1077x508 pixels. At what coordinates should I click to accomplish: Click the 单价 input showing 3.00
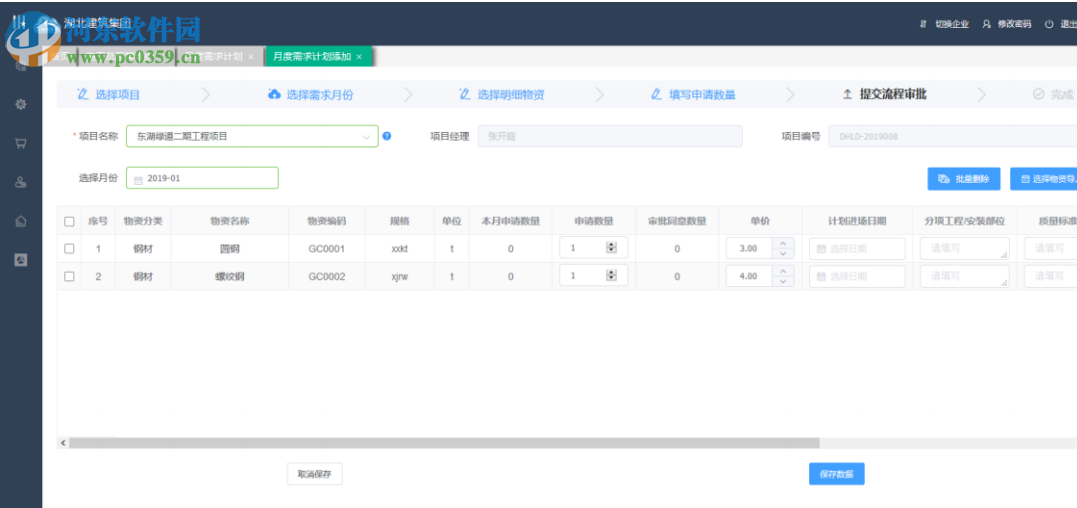(749, 249)
